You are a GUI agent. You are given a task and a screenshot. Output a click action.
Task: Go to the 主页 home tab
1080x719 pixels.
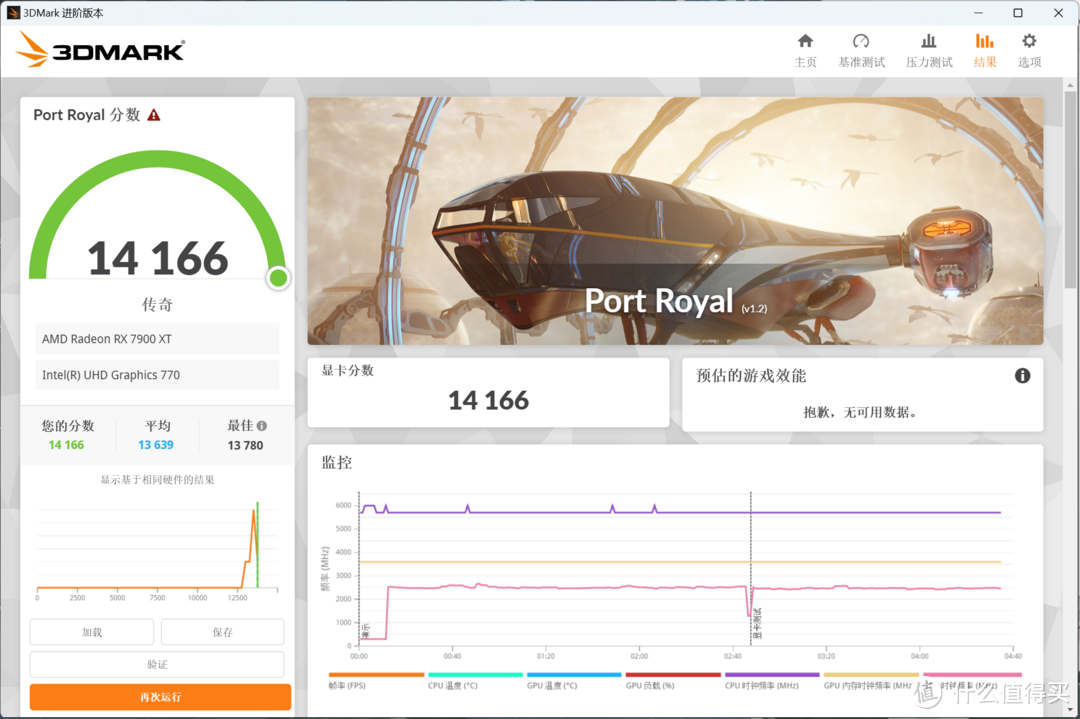(x=805, y=51)
